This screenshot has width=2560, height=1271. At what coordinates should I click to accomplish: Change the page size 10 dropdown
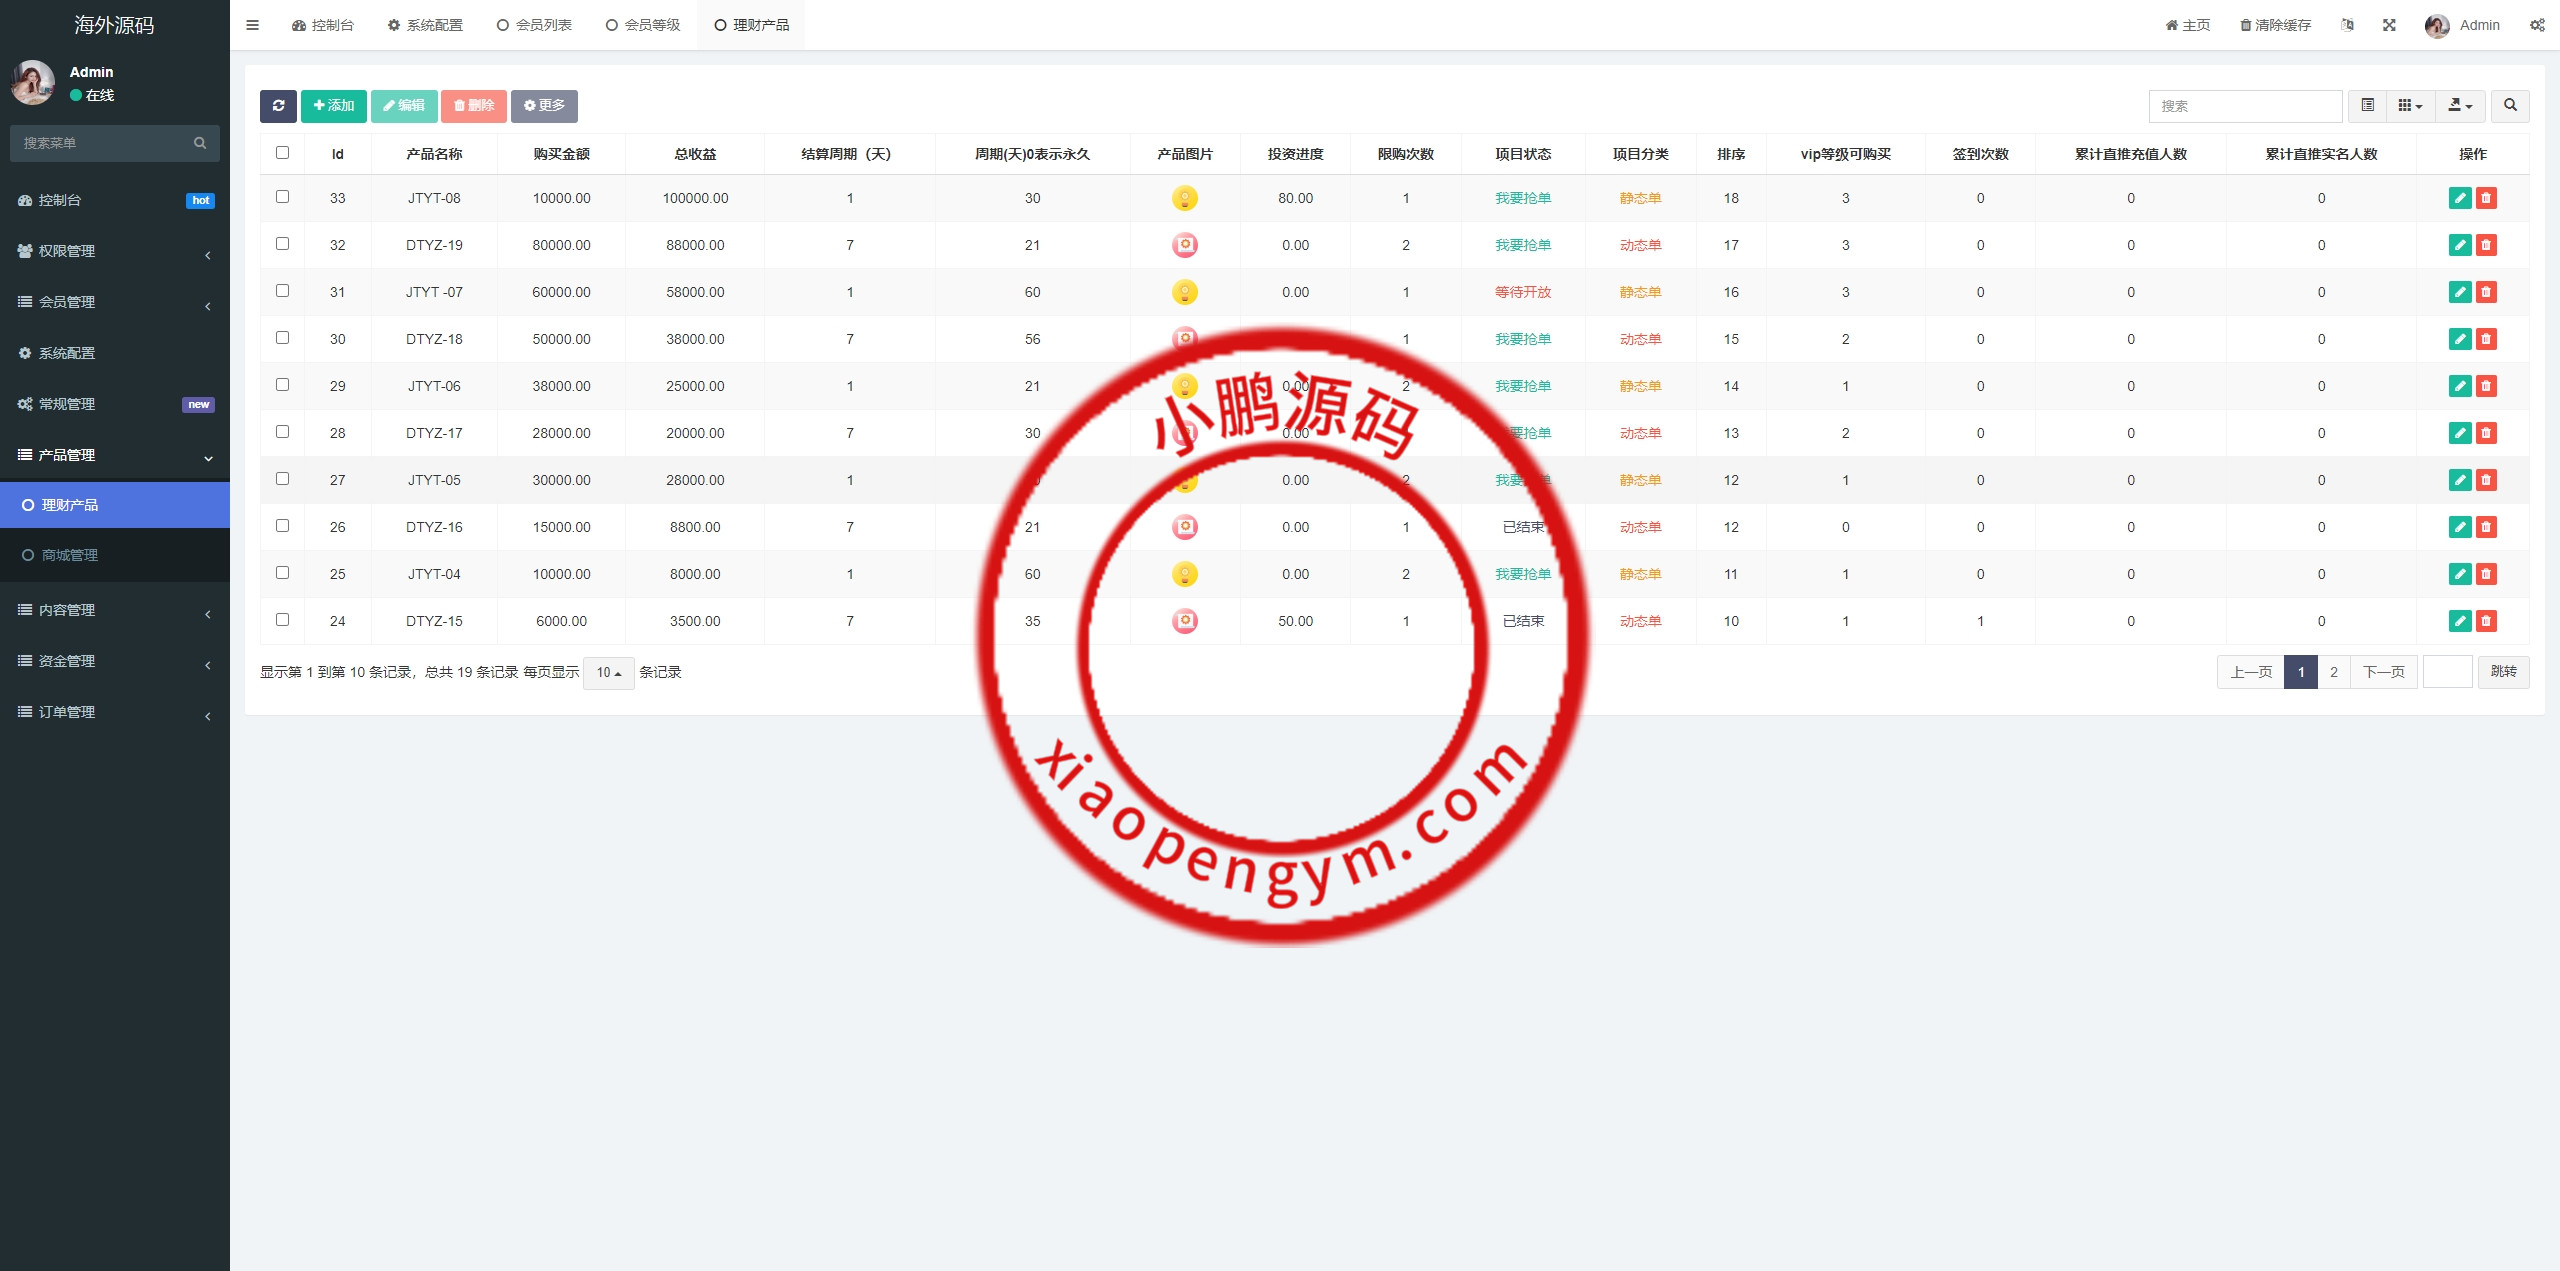point(608,673)
